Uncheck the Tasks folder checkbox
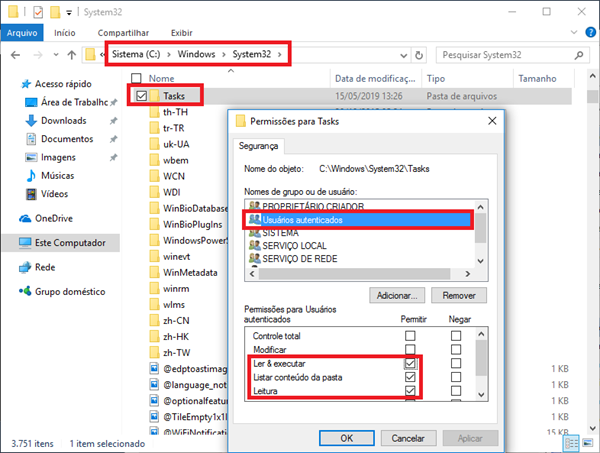The height and width of the screenshot is (453, 600). coord(141,96)
